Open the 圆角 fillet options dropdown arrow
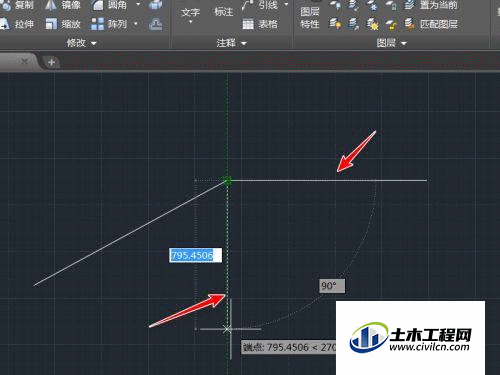This screenshot has height=375, width=500. [x=138, y=5]
